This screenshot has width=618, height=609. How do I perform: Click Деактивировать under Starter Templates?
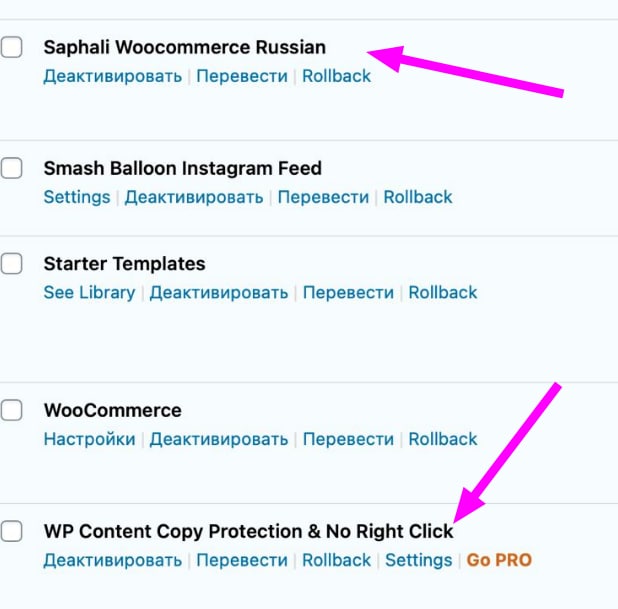[x=219, y=293]
